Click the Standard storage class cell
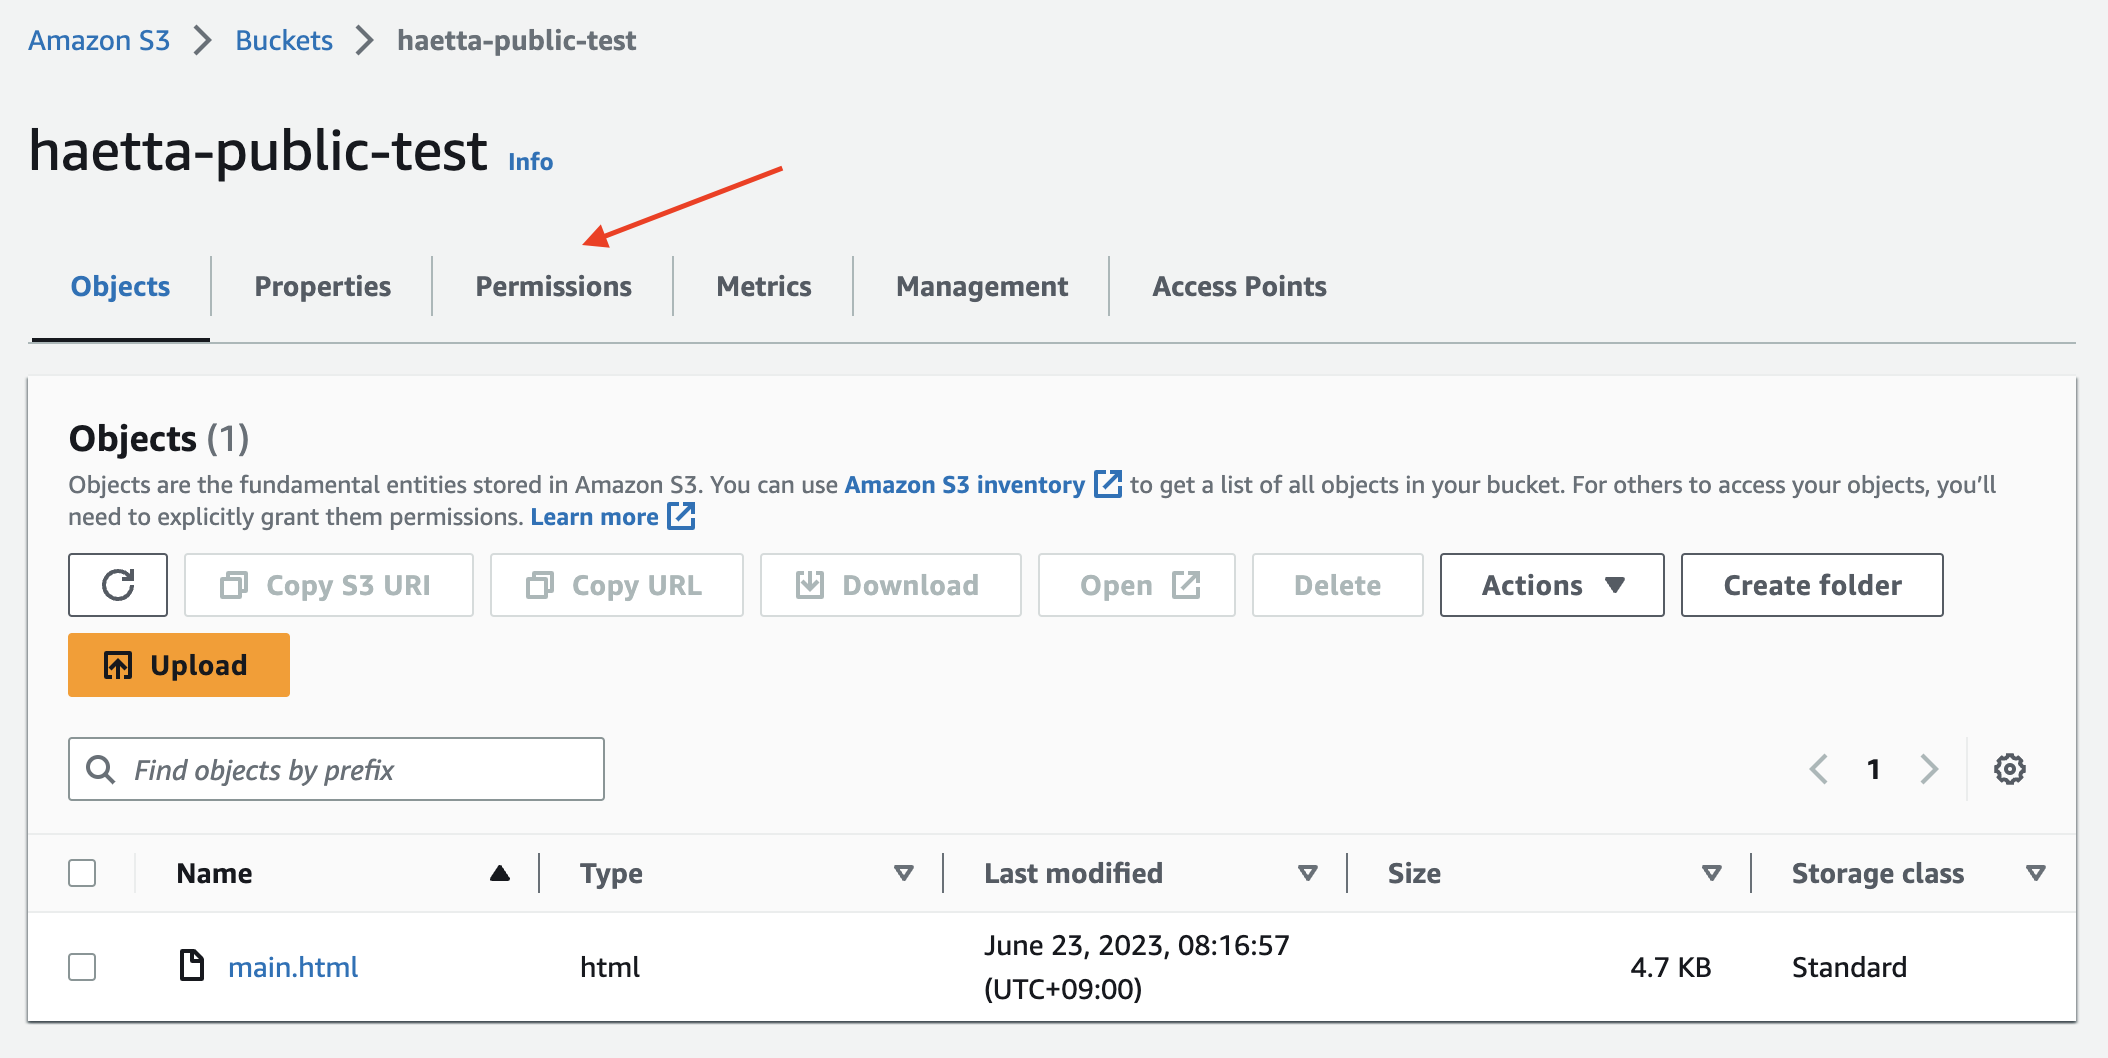Image resolution: width=2108 pixels, height=1058 pixels. tap(1849, 967)
